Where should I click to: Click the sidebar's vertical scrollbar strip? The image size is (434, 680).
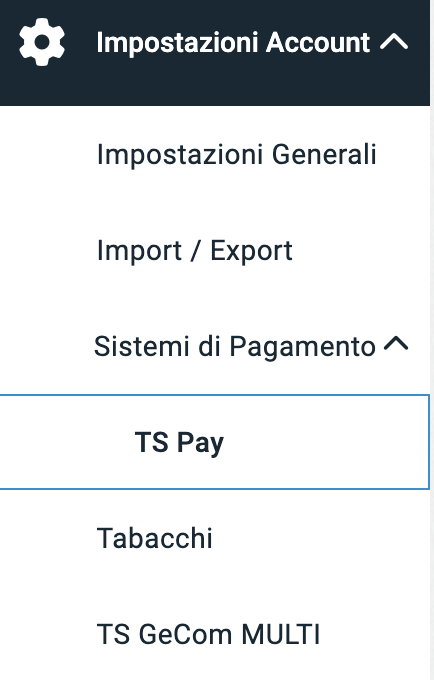432,340
